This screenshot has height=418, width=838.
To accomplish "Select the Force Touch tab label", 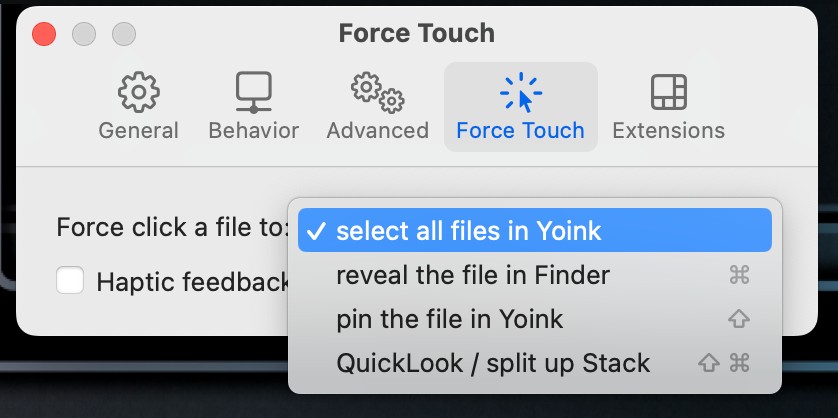I will [x=520, y=131].
